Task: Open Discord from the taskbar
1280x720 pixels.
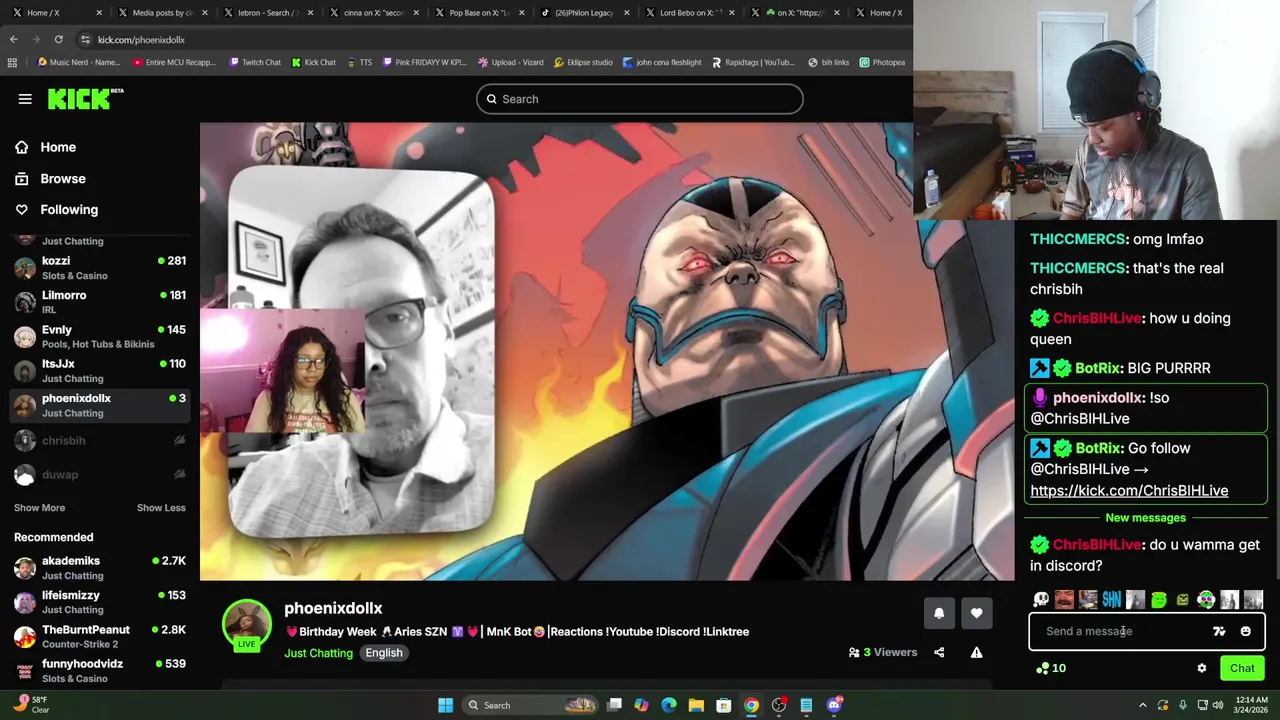Action: (x=834, y=705)
